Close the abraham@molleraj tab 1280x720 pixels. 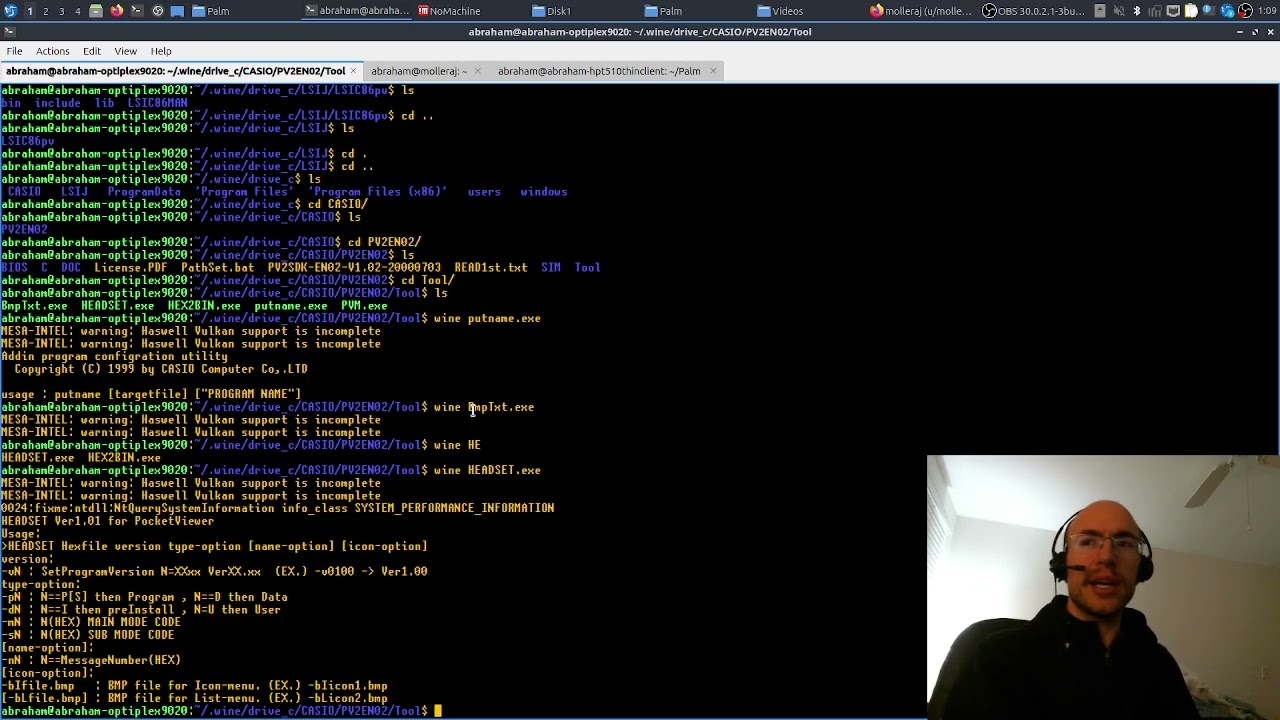click(x=477, y=71)
